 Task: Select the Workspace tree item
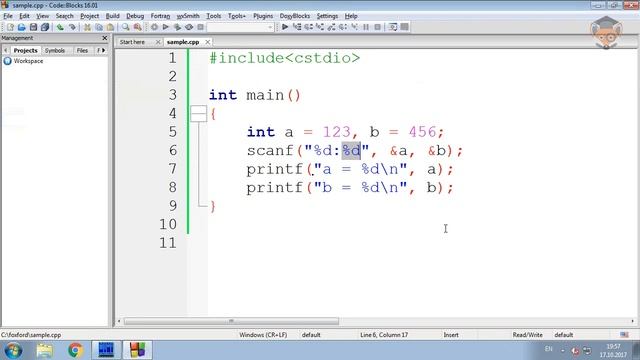click(28, 61)
